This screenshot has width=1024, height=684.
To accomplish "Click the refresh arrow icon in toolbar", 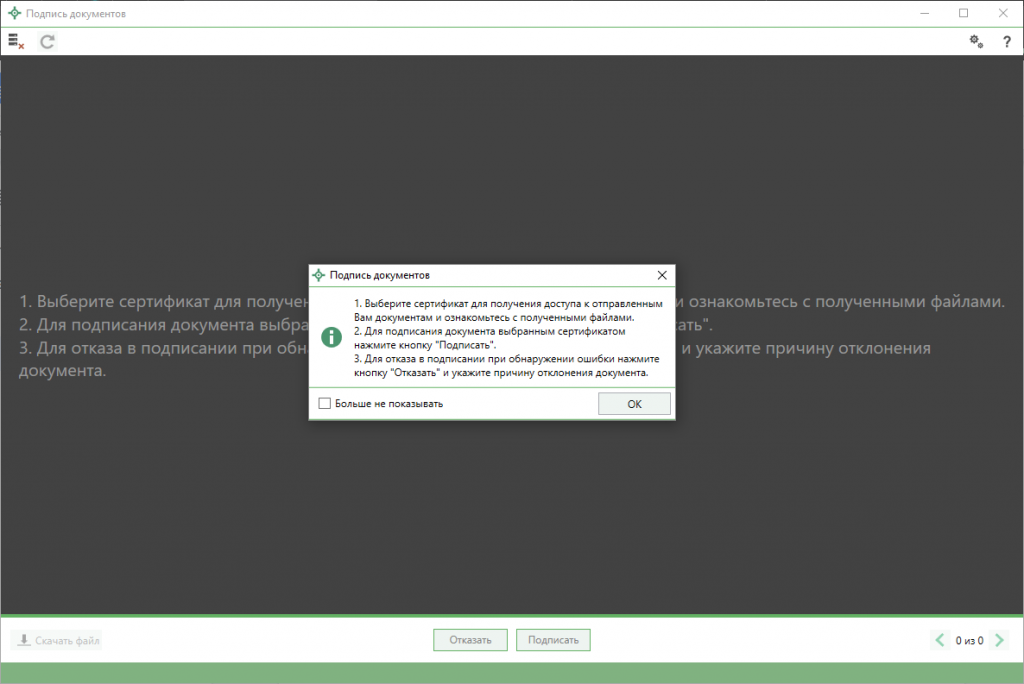I will [x=47, y=41].
